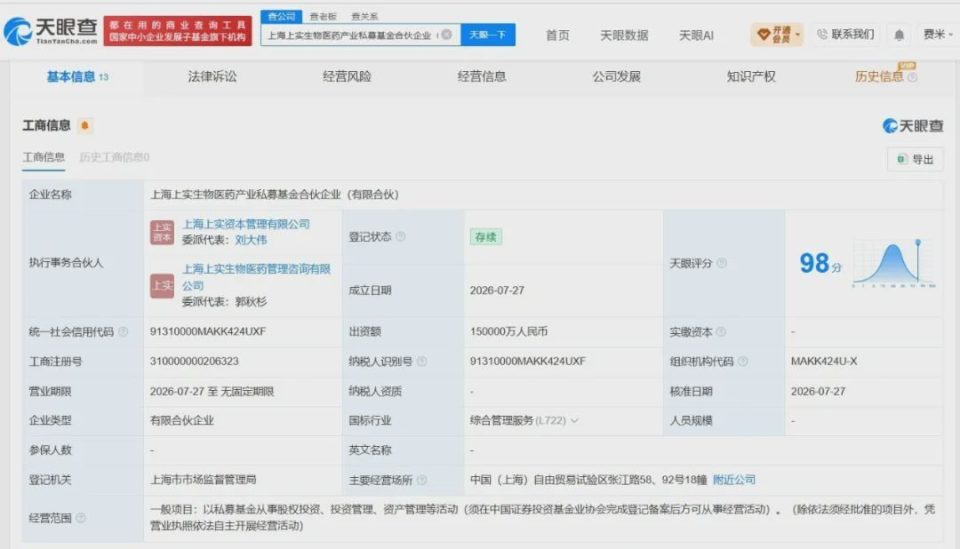Click the red promotional banner beside the logo
This screenshot has height=549, width=960.
tap(178, 31)
